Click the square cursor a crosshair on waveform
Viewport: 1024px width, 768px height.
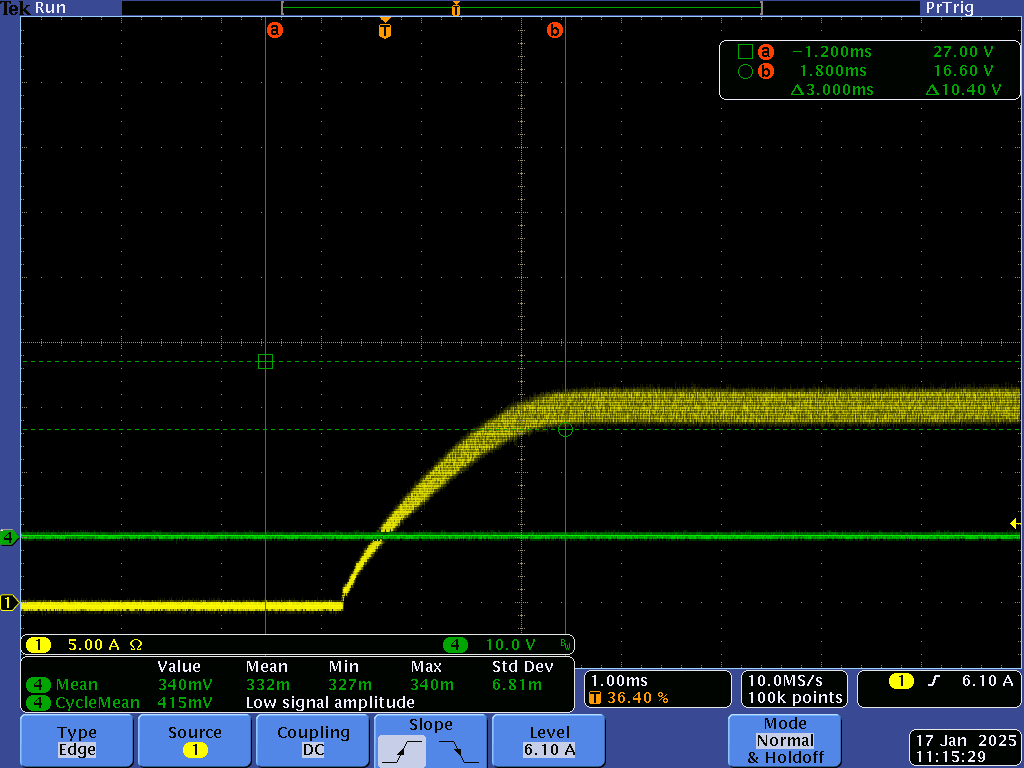point(265,361)
